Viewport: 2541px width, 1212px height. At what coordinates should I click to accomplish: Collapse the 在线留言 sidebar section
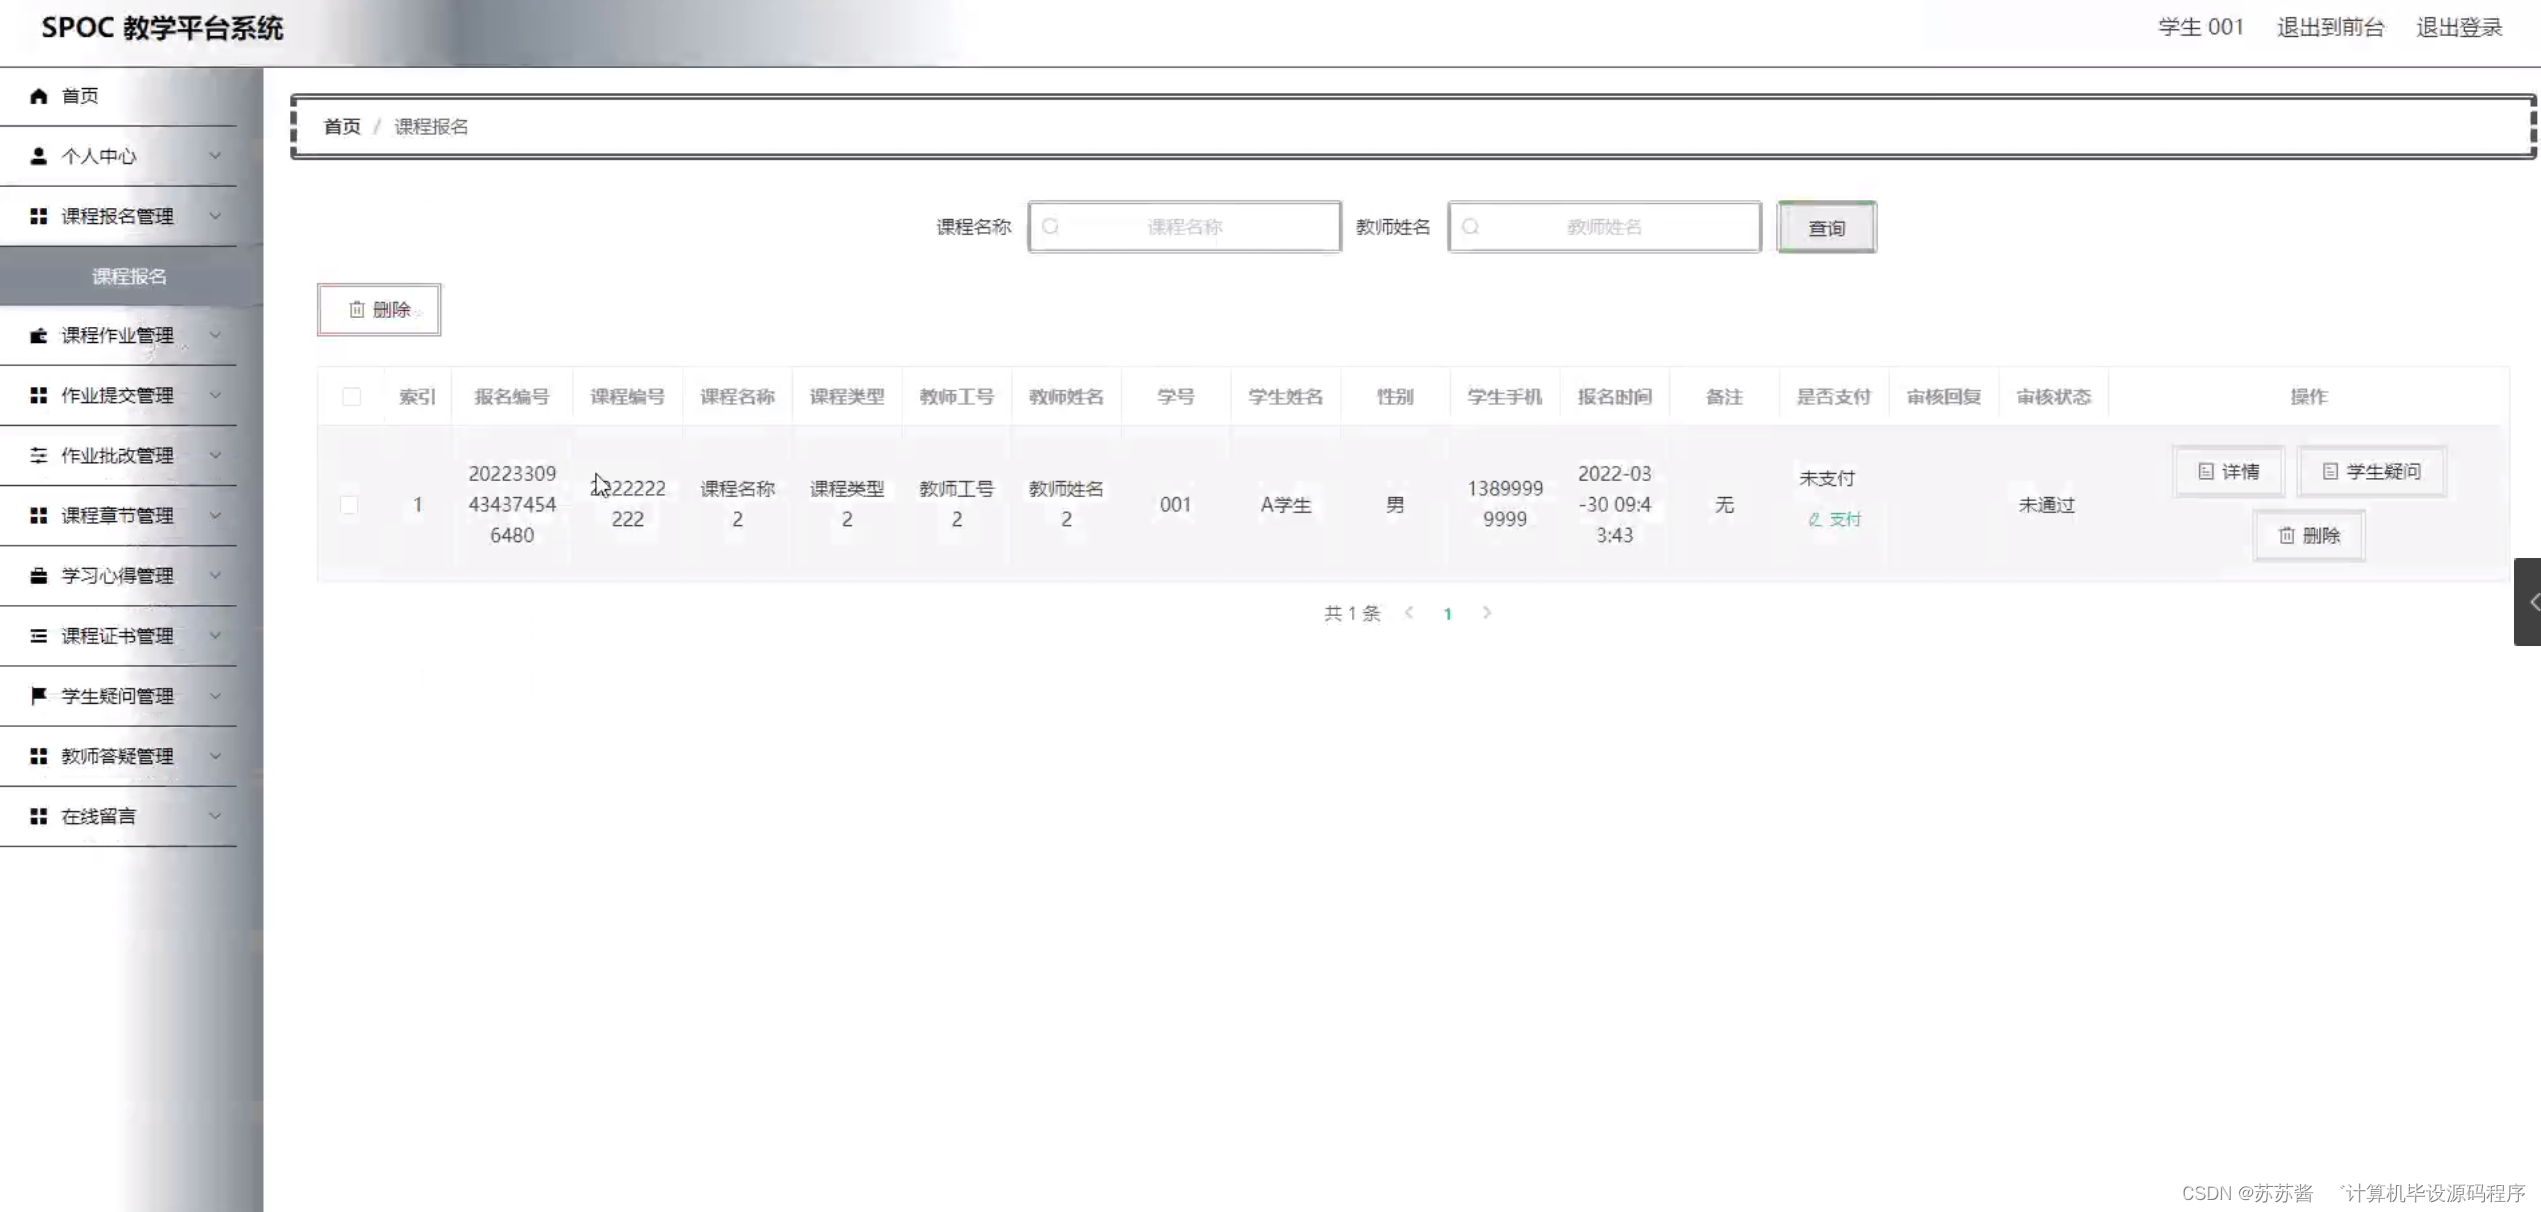tap(215, 815)
